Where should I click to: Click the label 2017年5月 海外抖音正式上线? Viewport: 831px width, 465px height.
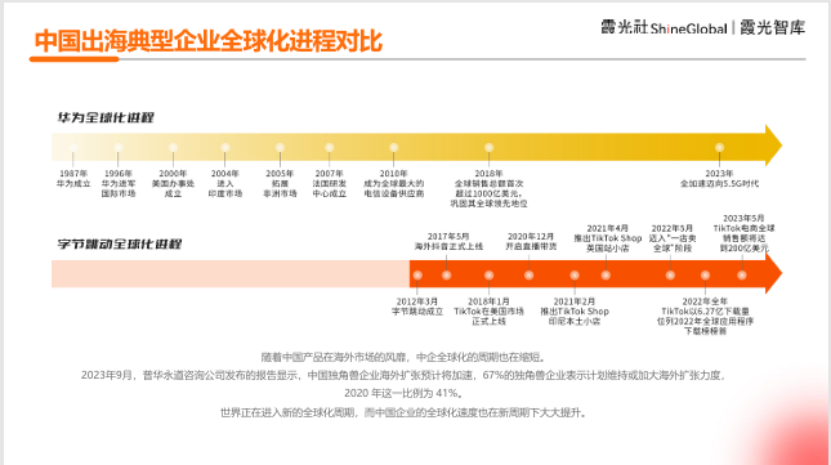click(448, 241)
